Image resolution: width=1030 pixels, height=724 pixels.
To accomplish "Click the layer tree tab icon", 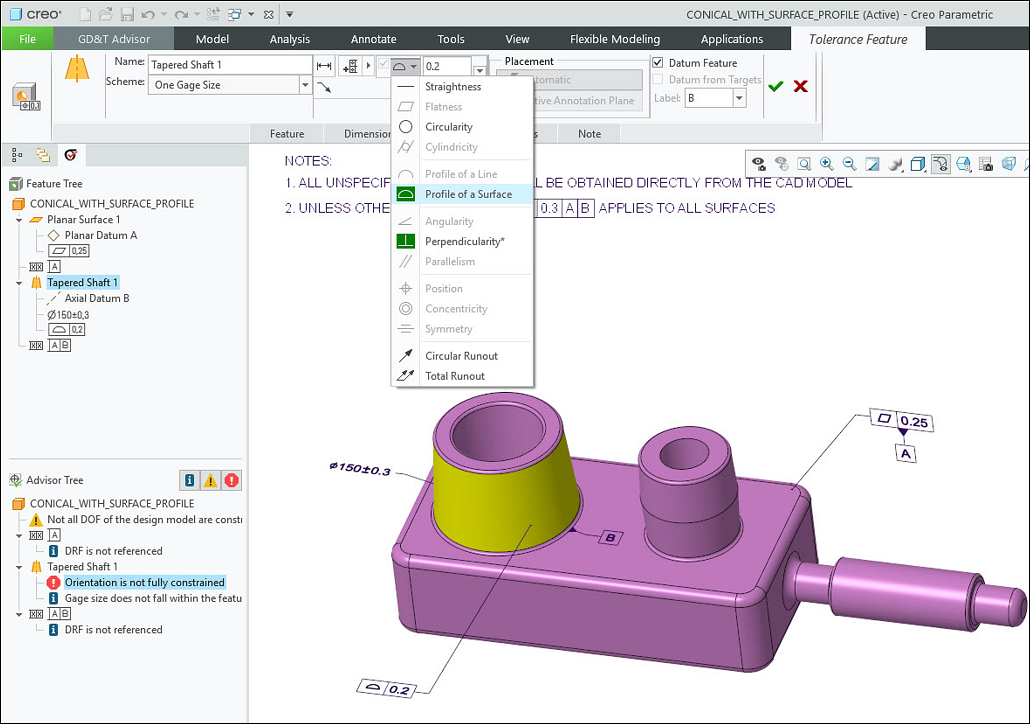I will 43,155.
